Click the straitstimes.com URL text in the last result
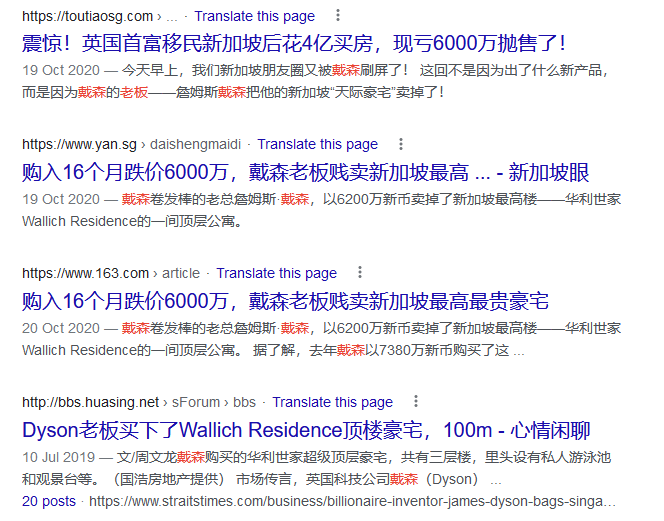 point(352,501)
